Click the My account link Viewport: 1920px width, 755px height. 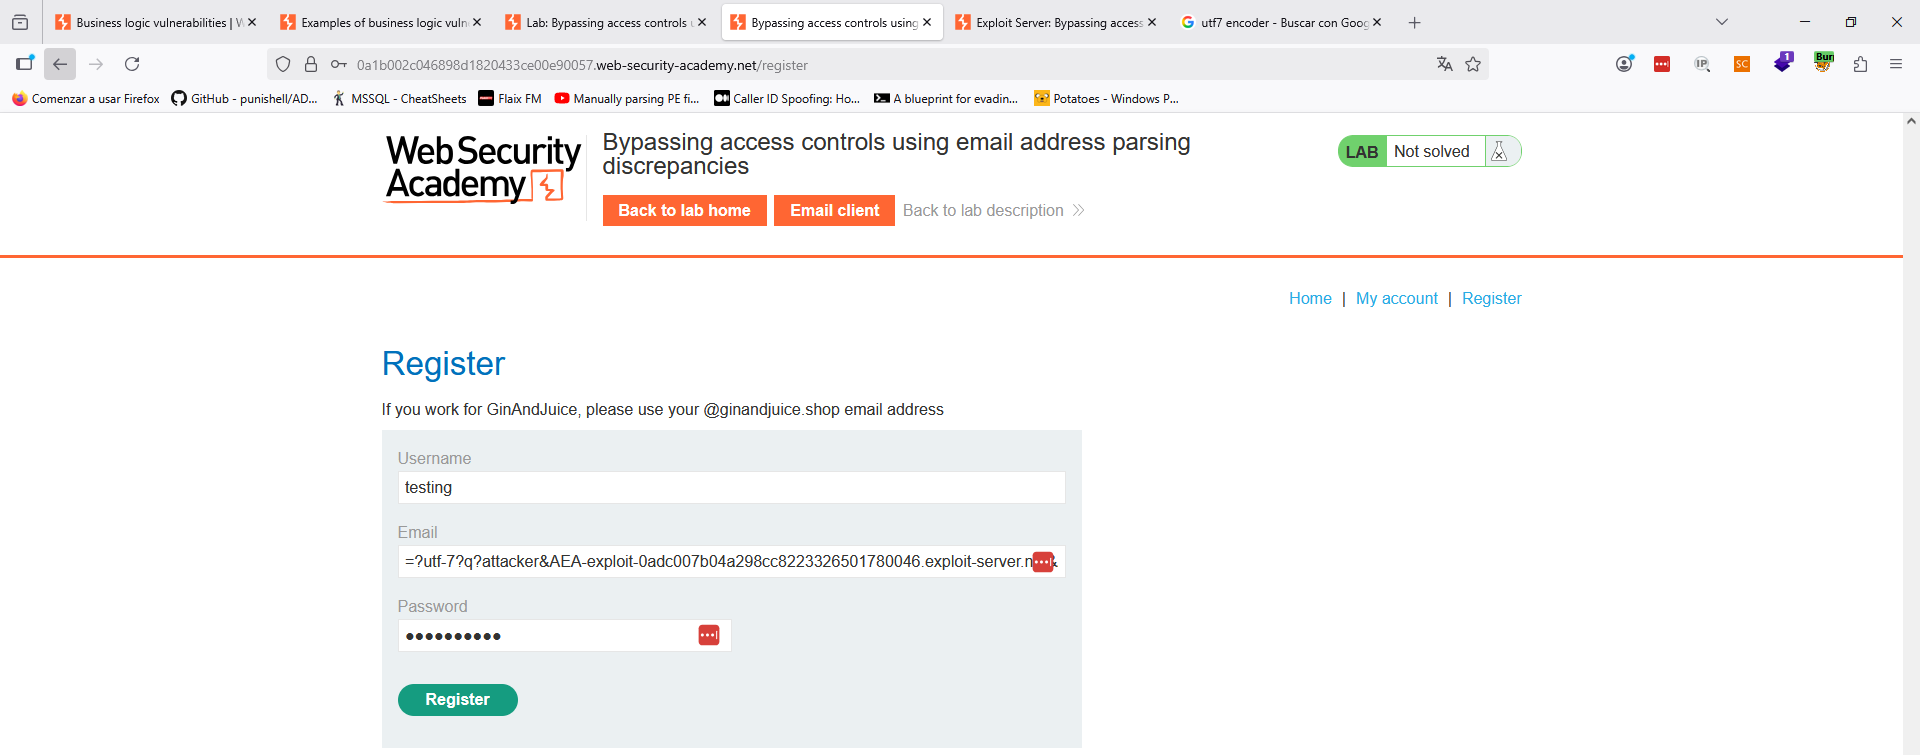pyautogui.click(x=1396, y=298)
